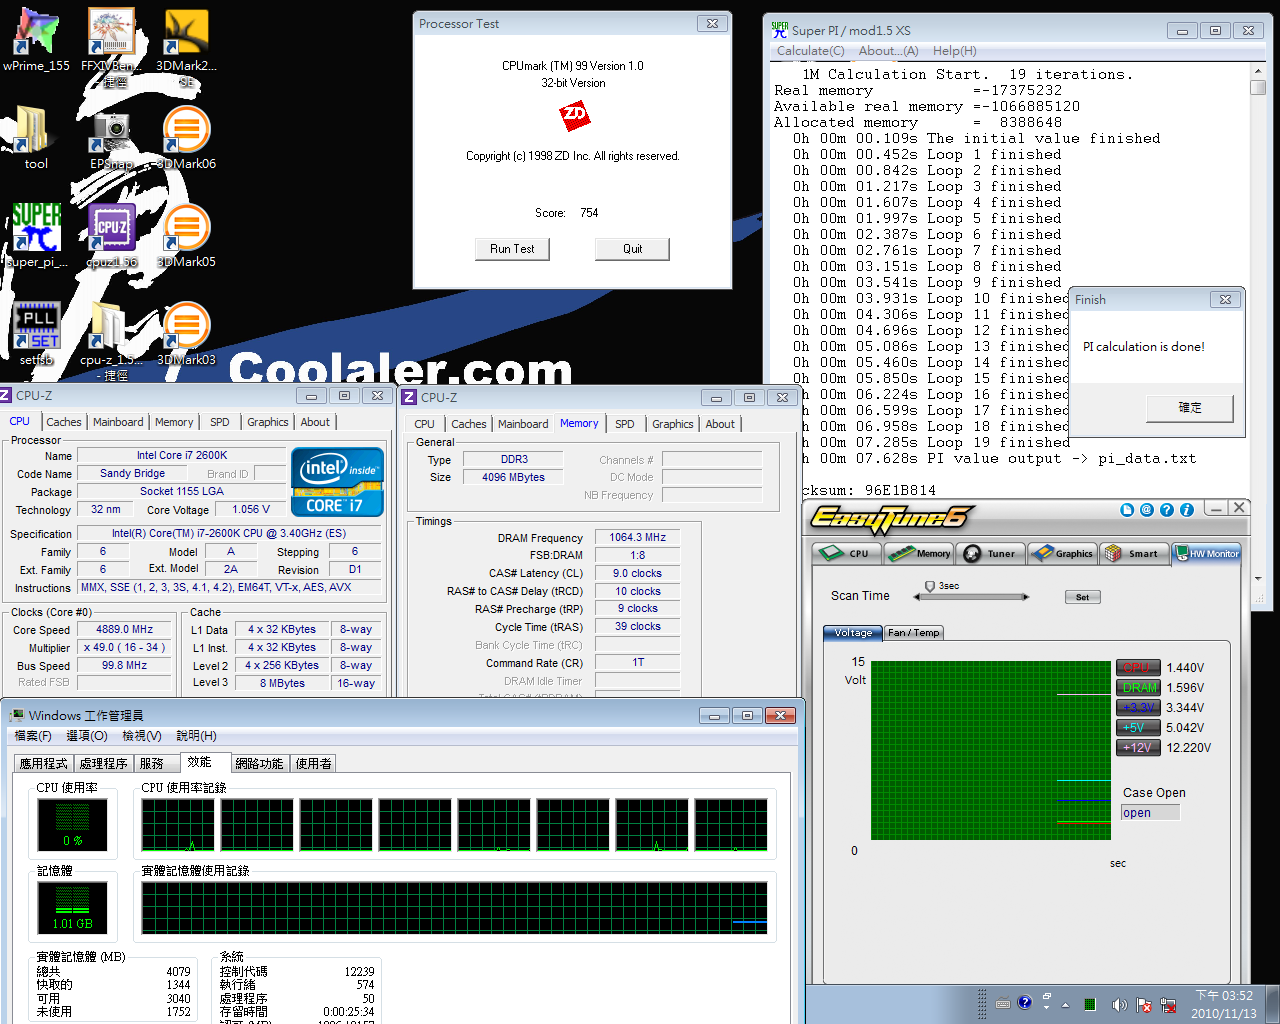Click 確定 in the Finish dialog

1190,408
